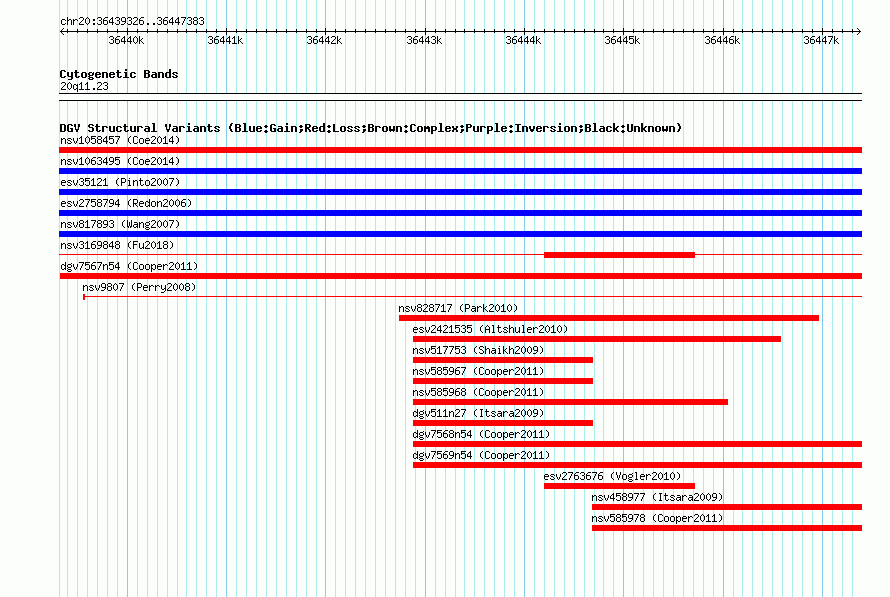Select the blue gain bar for nsv1063495
Image resolution: width=890 pixels, height=597 pixels.
460,171
